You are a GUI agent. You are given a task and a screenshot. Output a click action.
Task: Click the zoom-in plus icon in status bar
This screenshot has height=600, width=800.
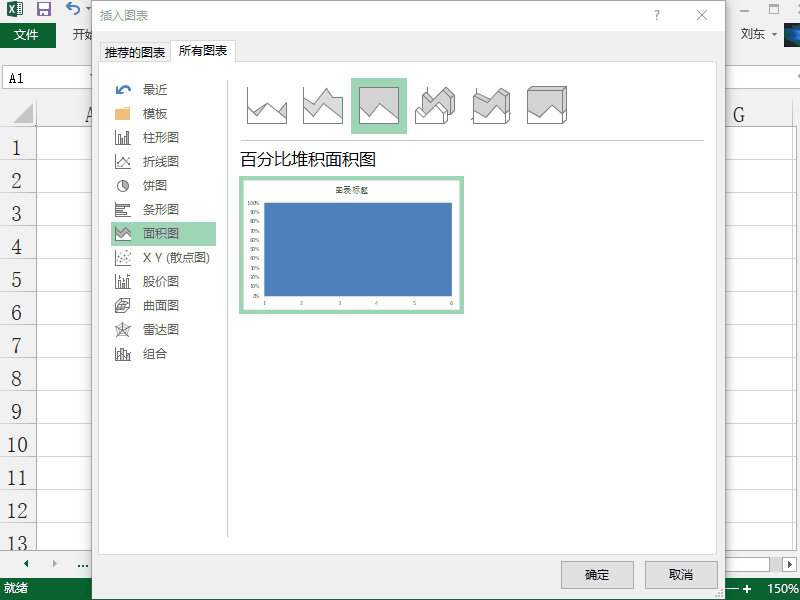pos(747,588)
